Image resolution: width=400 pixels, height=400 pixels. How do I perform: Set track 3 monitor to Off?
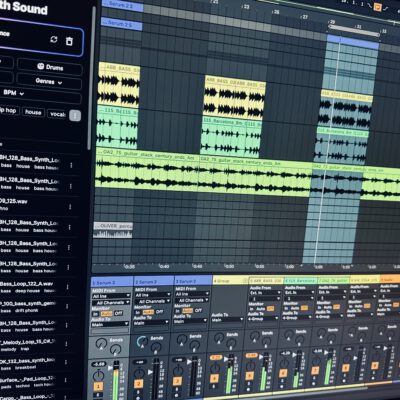point(198,310)
